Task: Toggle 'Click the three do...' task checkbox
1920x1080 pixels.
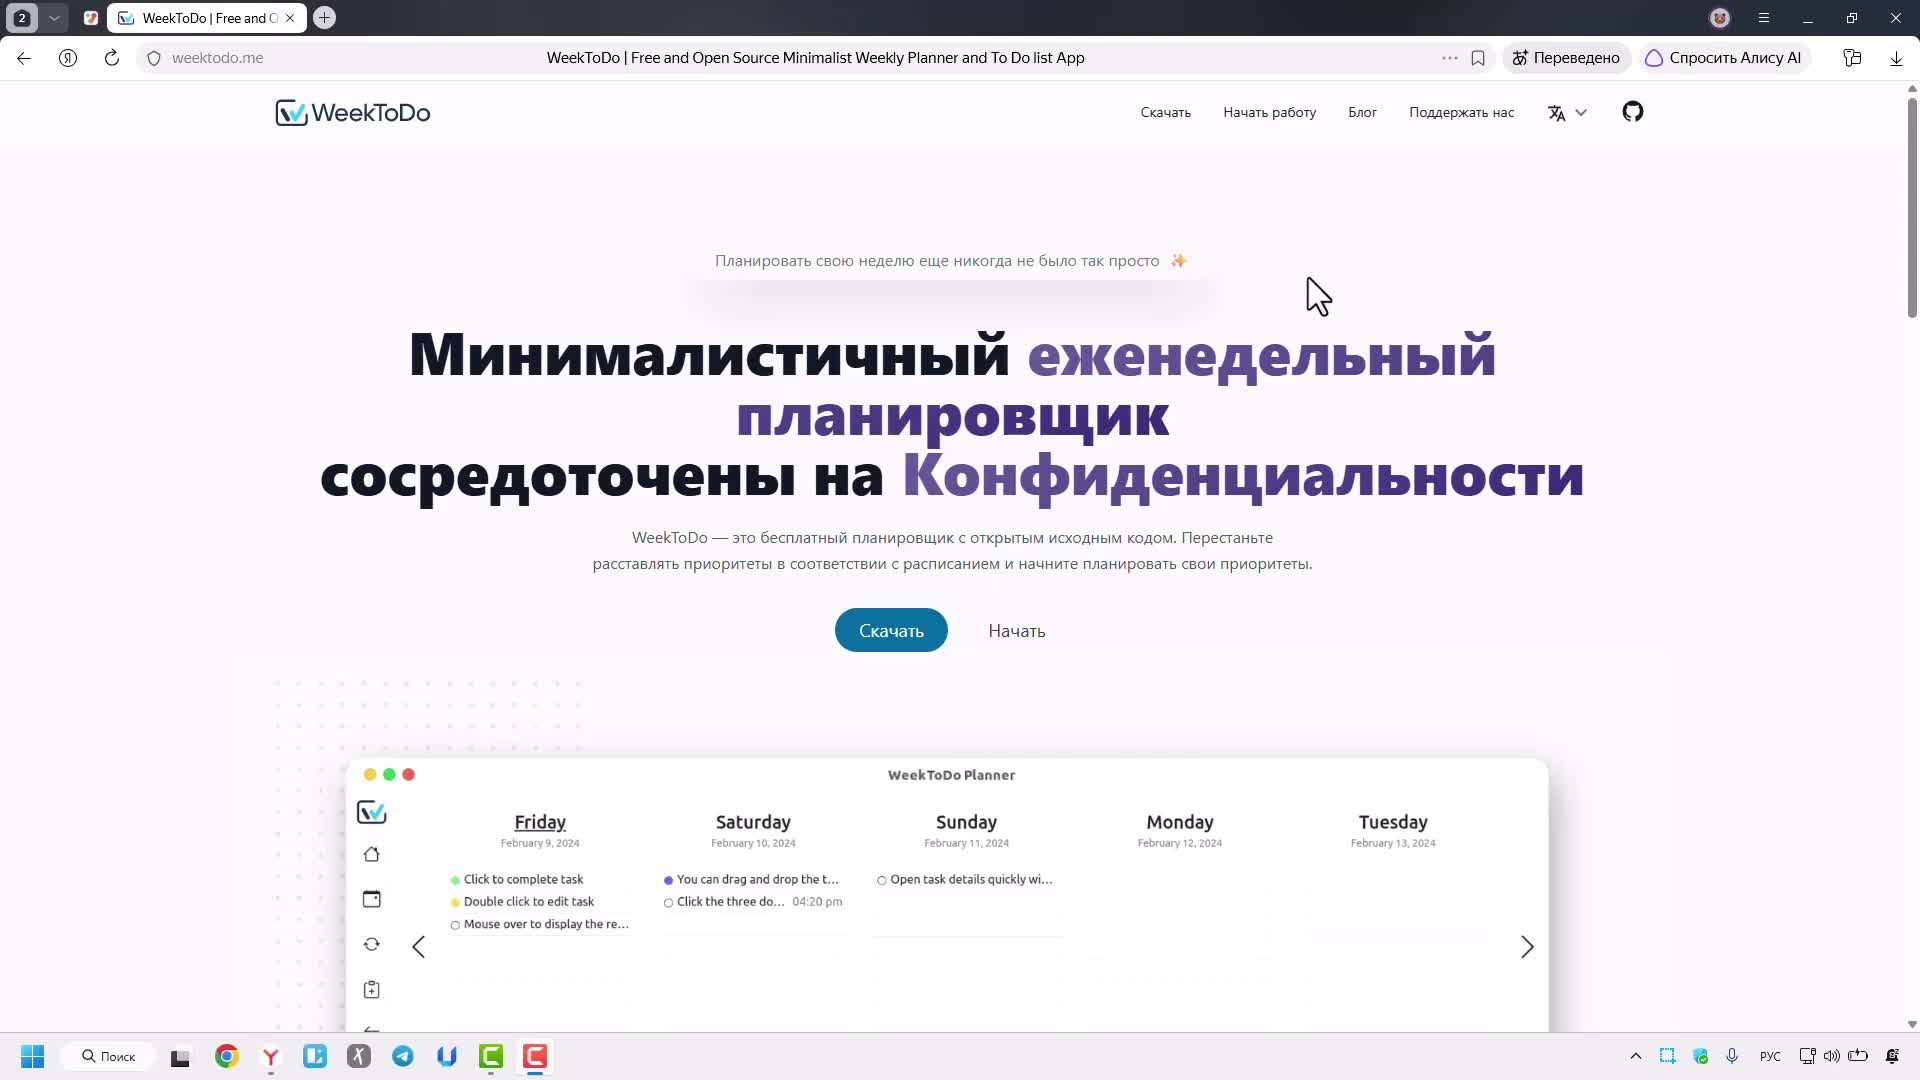Action: tap(668, 902)
